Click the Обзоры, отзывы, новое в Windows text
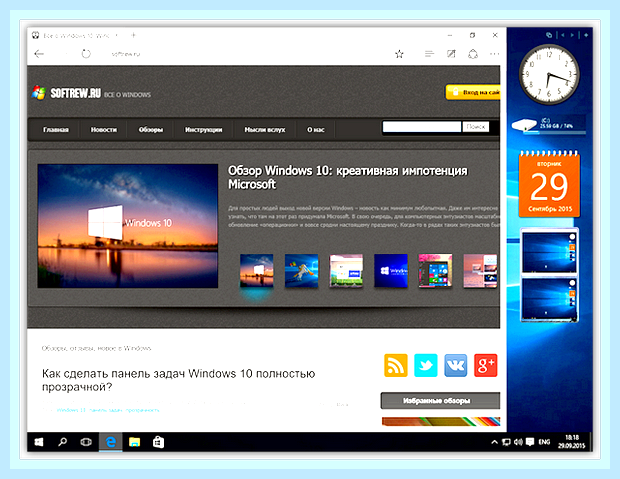The width and height of the screenshot is (620, 479). 96,348
